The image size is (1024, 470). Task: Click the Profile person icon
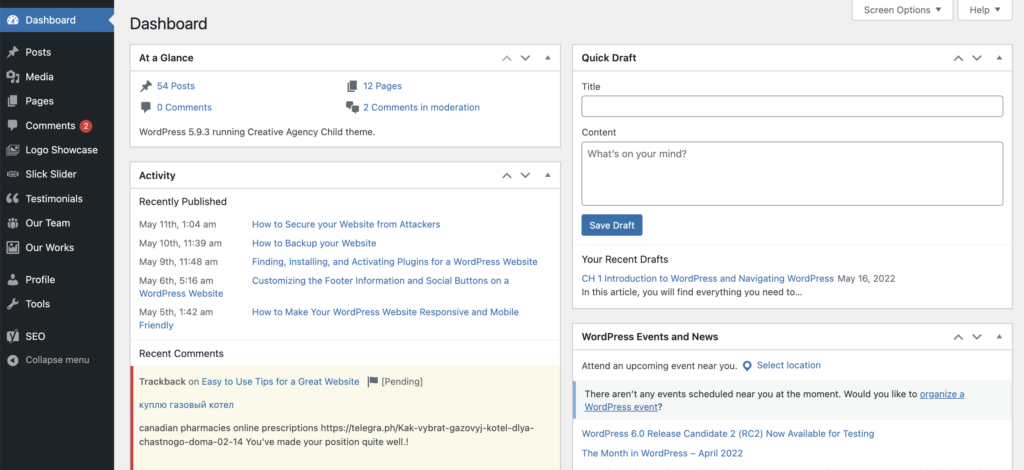[12, 279]
